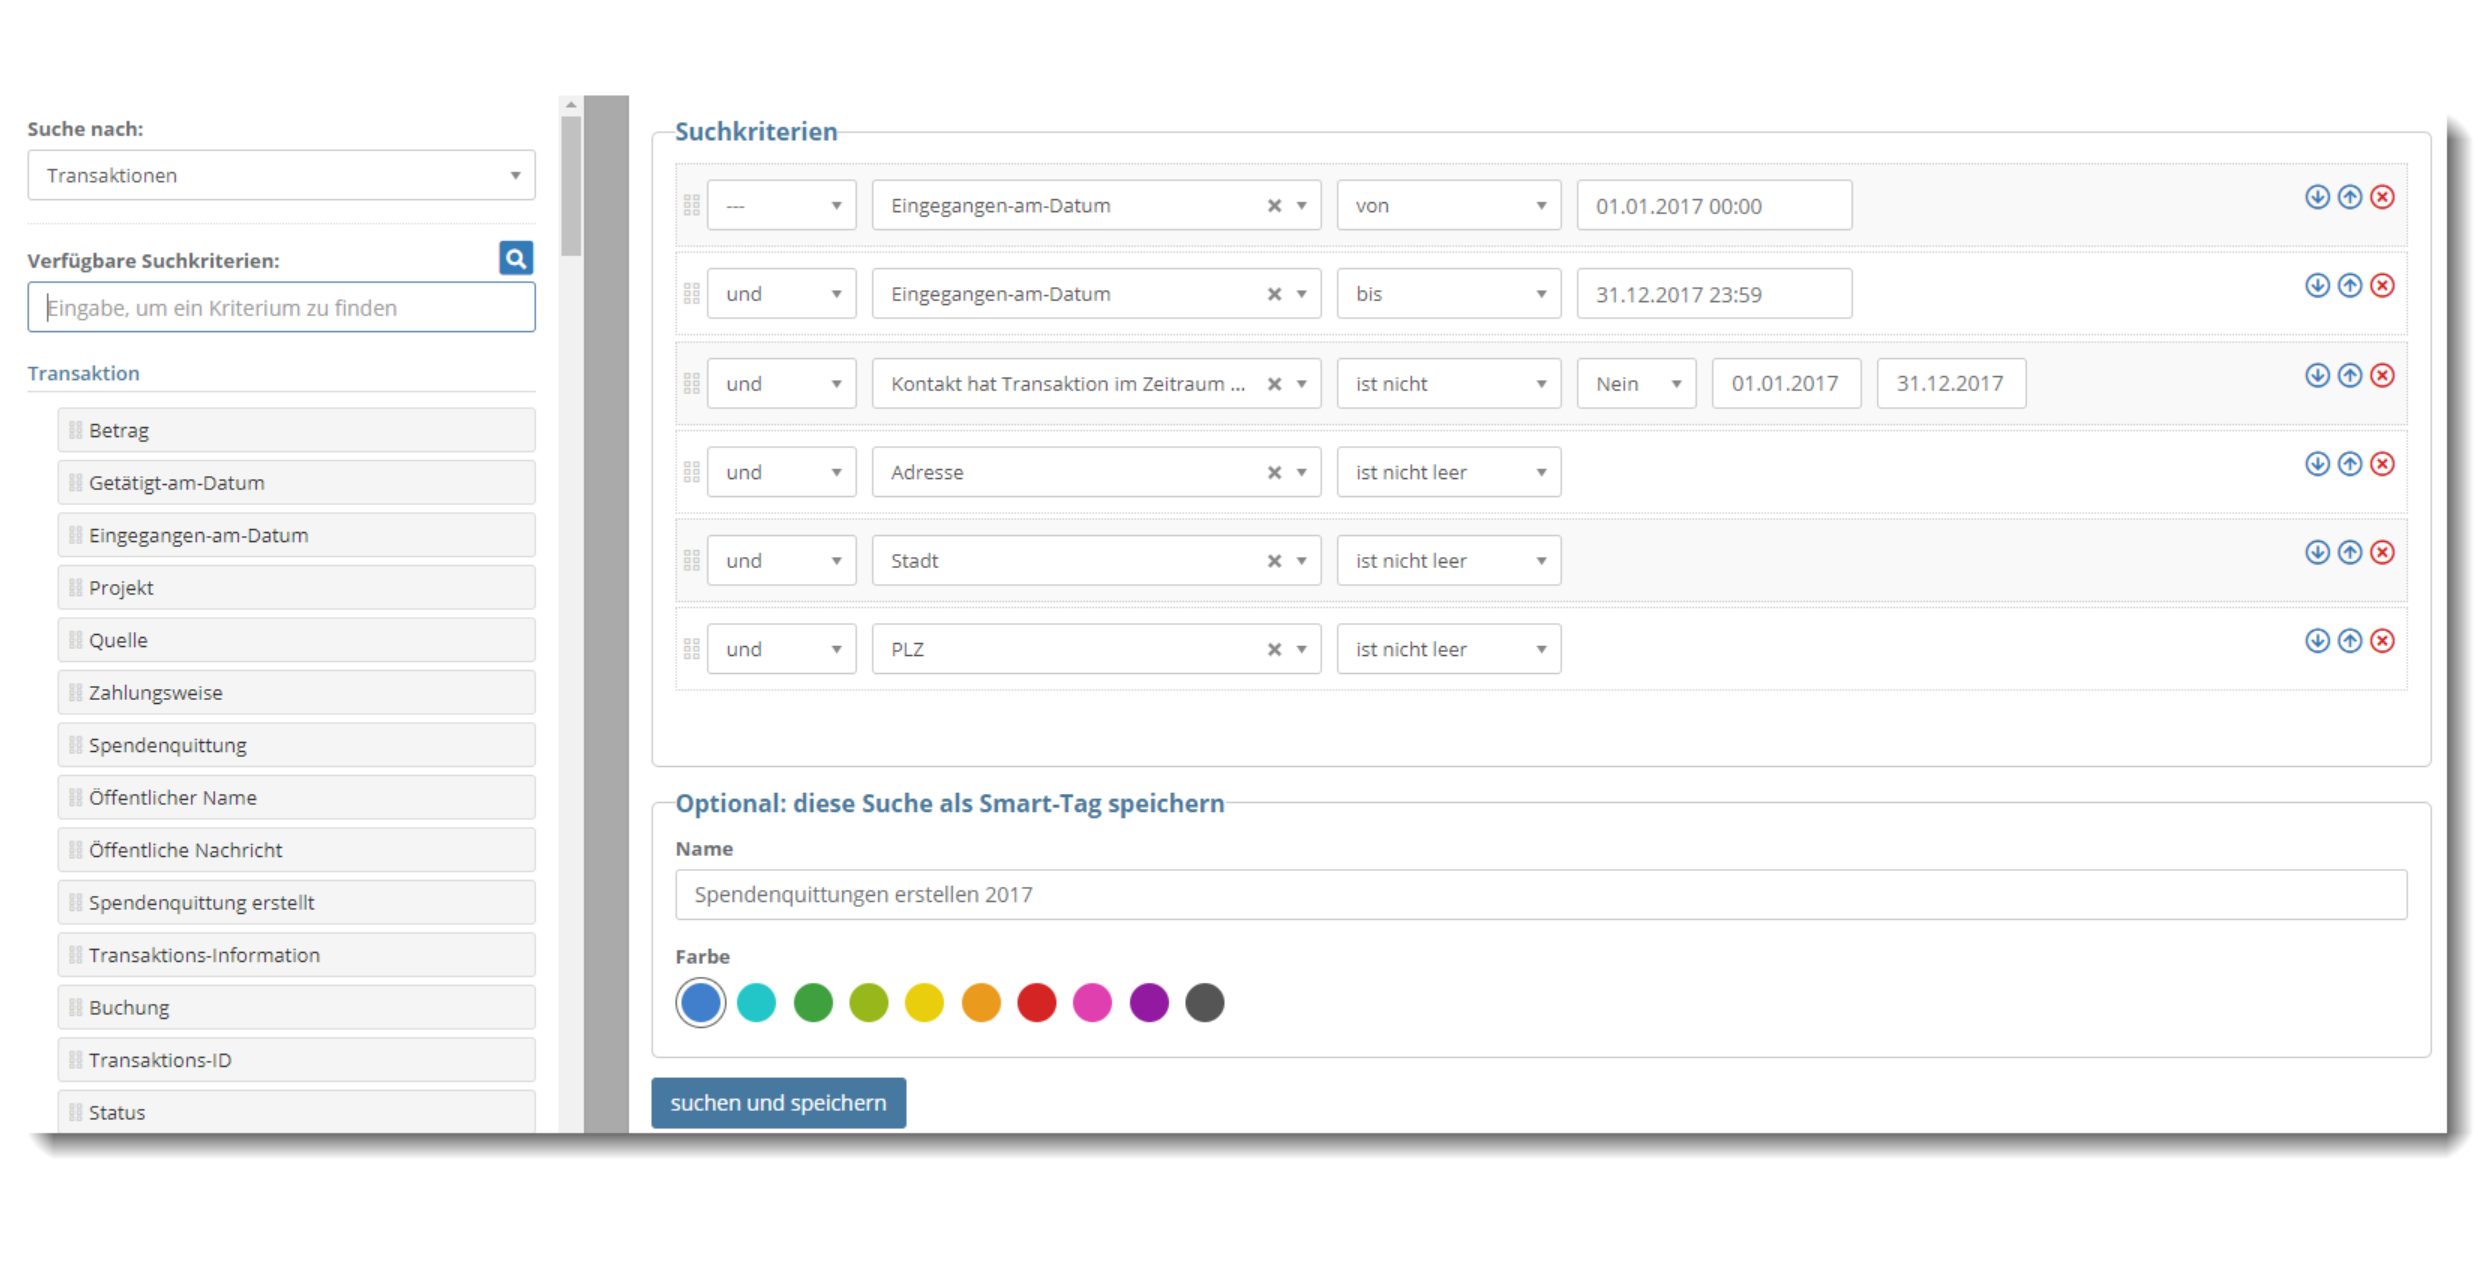Viewport: 2478px width, 1267px height.
Task: Open the Transaktionen search type dropdown
Action: (x=281, y=175)
